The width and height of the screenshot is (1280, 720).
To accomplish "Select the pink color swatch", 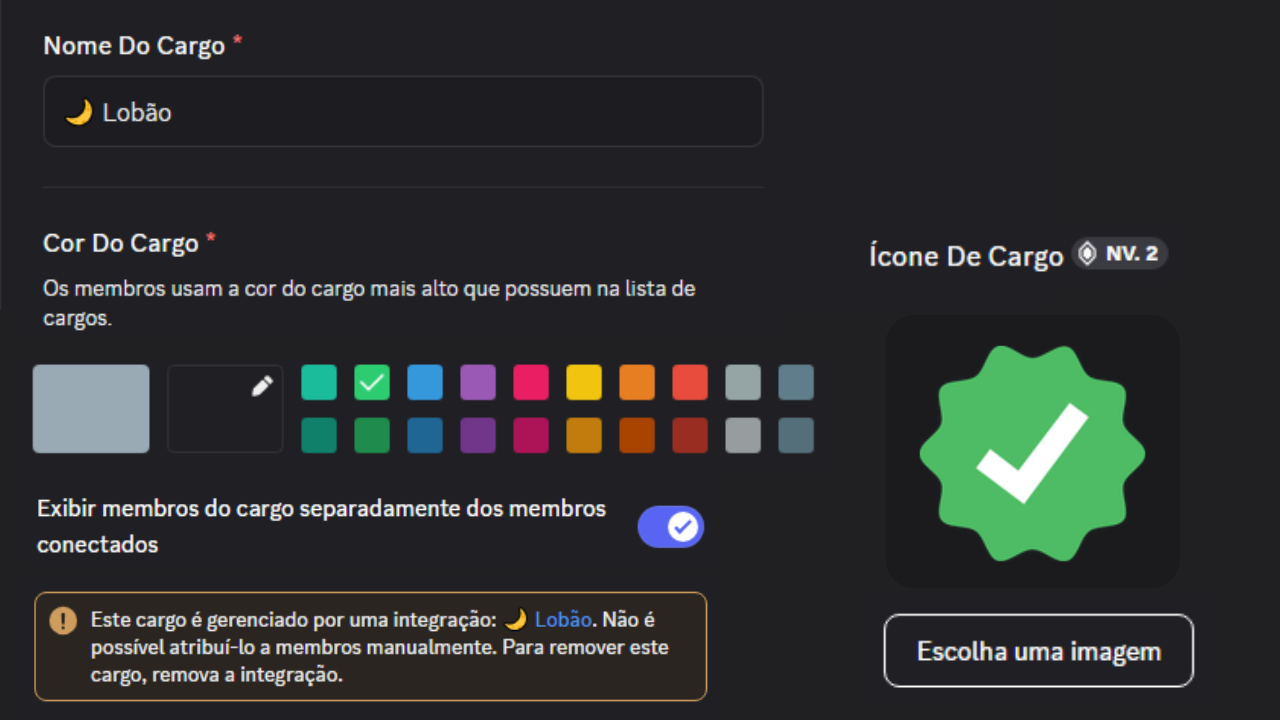I will coord(531,383).
